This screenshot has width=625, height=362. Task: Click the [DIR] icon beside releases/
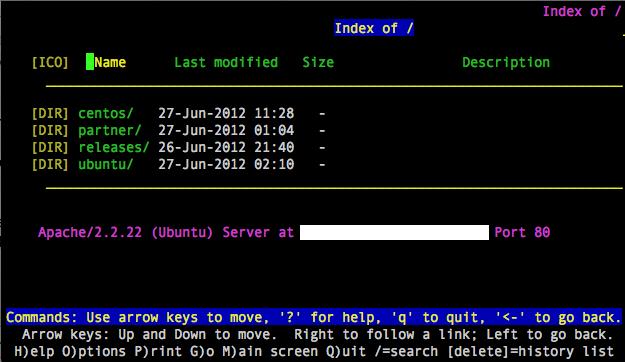[x=50, y=147]
